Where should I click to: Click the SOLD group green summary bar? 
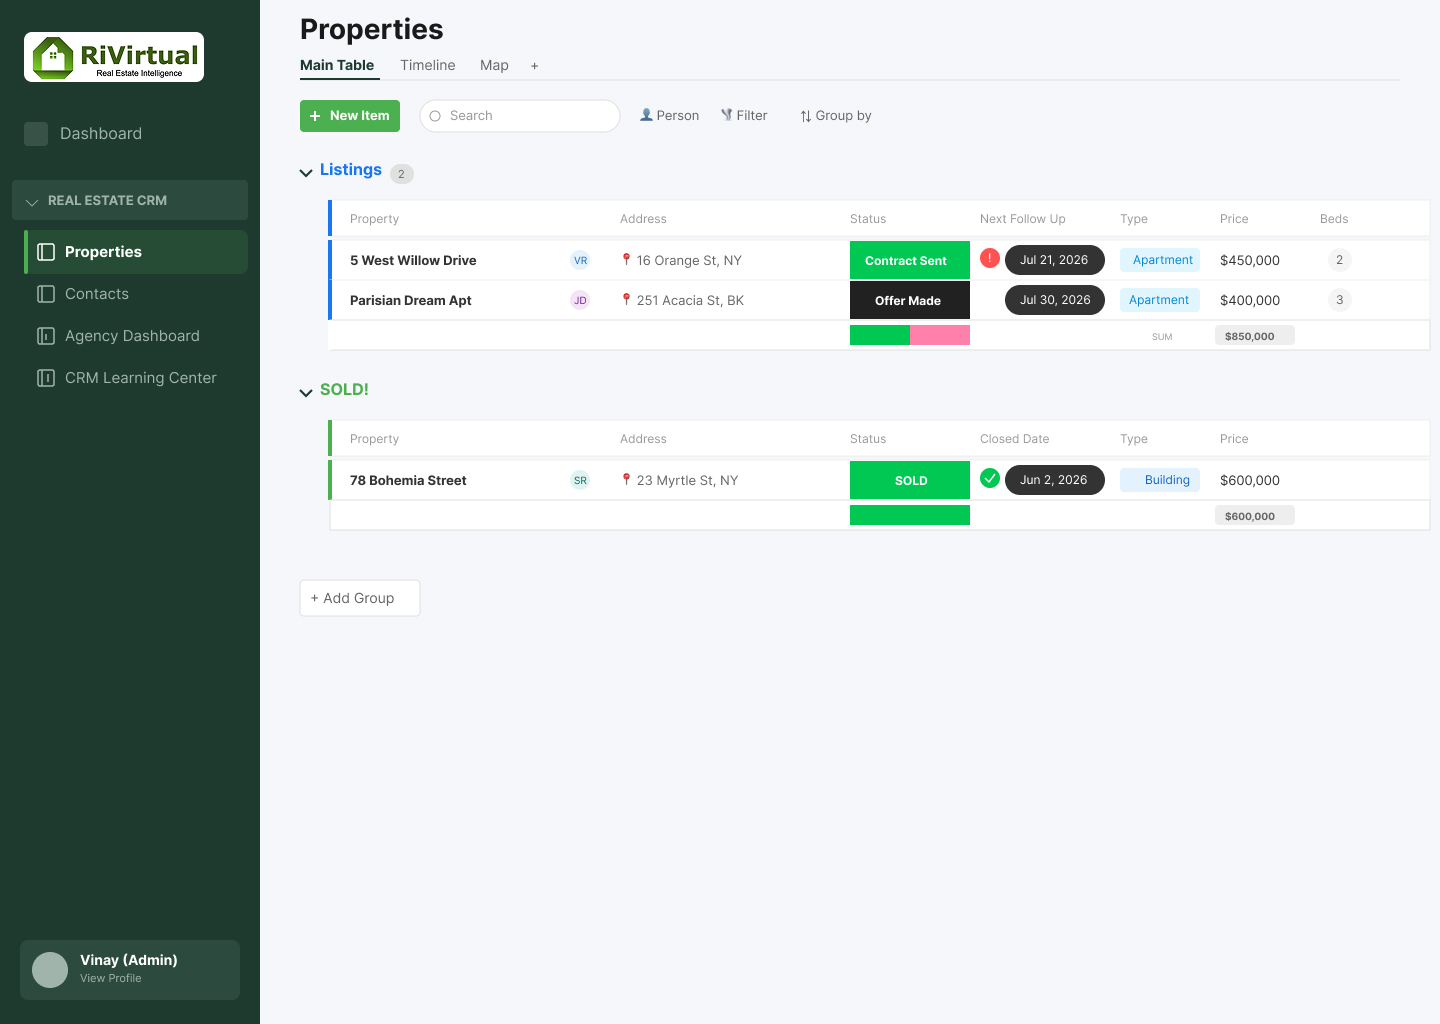[x=910, y=515]
